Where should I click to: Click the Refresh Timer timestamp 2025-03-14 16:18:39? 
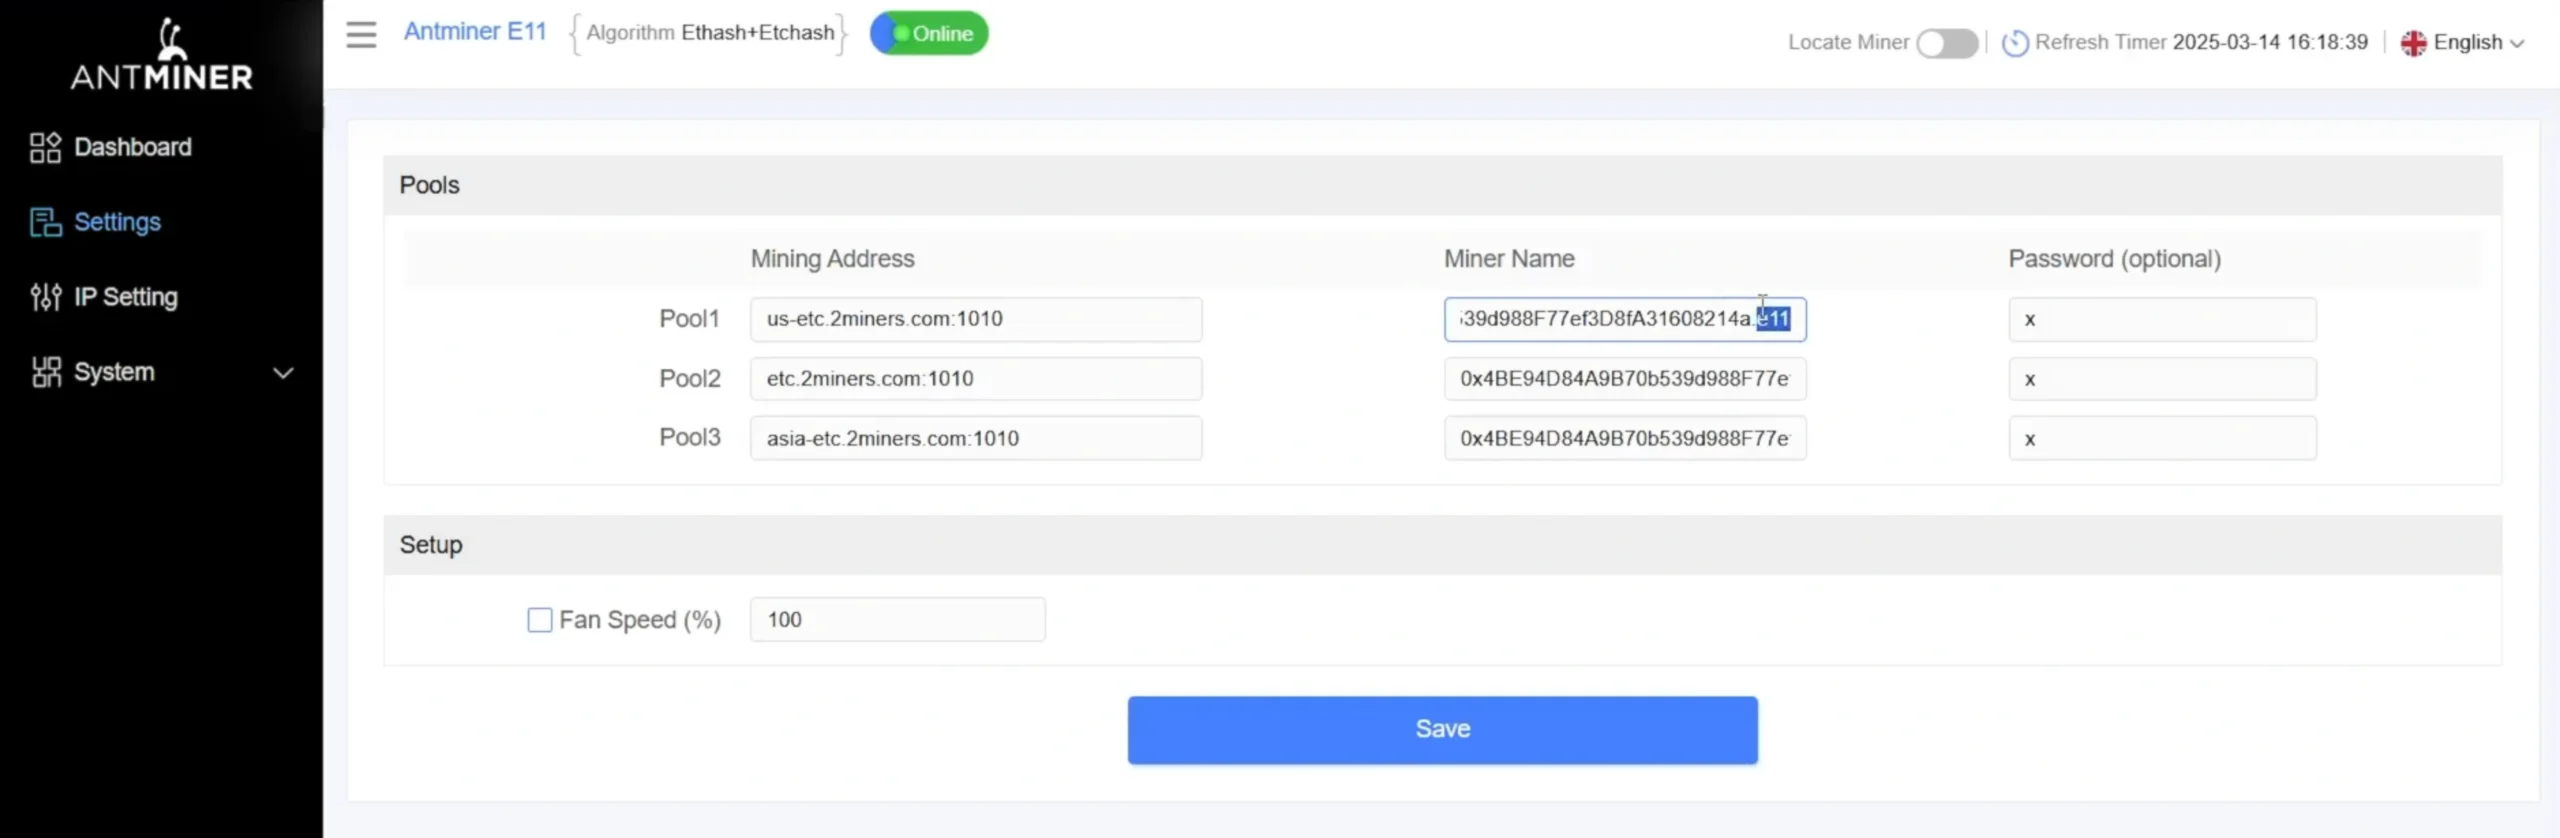(x=2270, y=43)
